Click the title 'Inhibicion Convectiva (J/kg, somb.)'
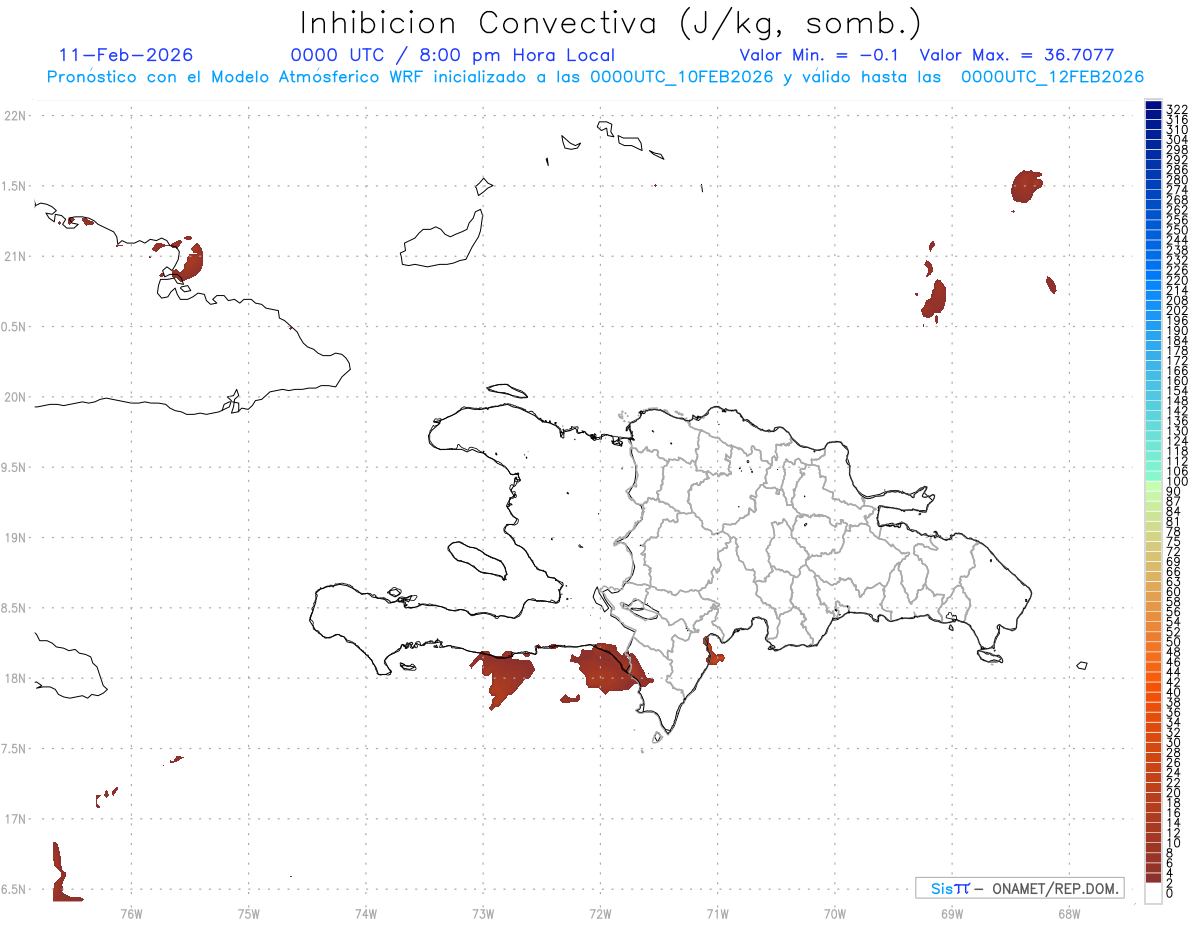This screenshot has height=927, width=1200. point(611,23)
